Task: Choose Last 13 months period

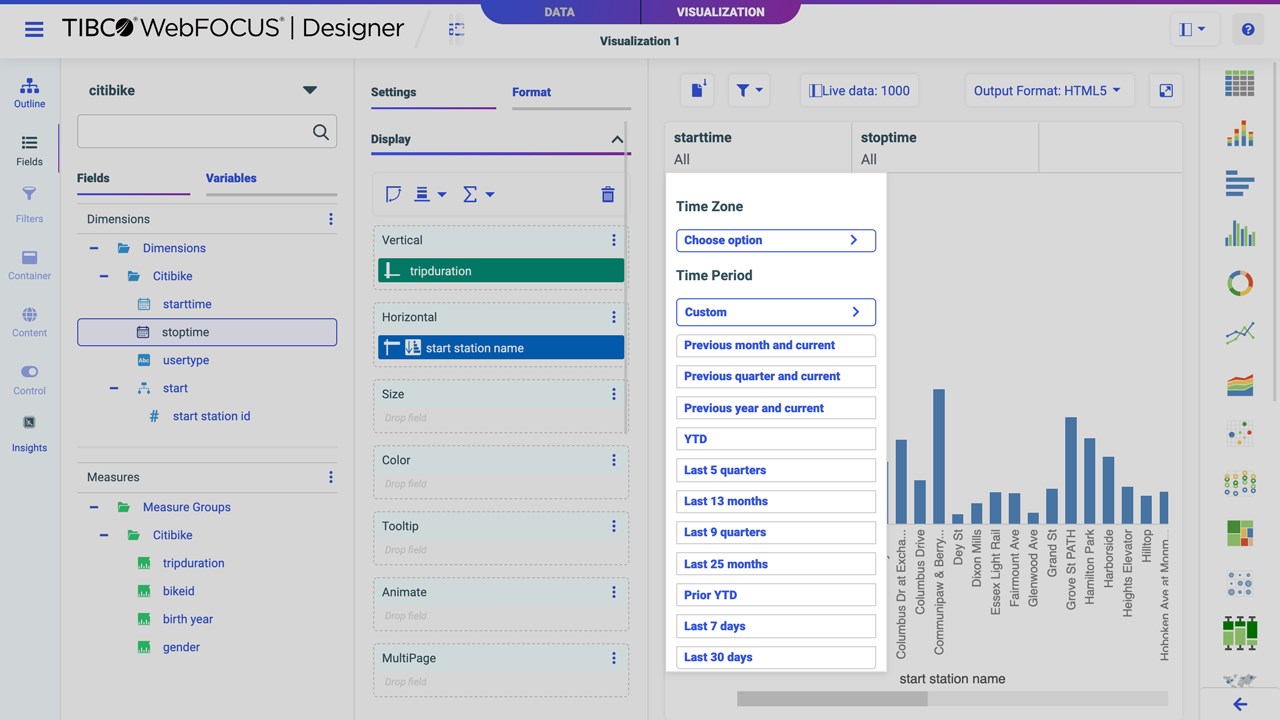Action: click(x=776, y=501)
